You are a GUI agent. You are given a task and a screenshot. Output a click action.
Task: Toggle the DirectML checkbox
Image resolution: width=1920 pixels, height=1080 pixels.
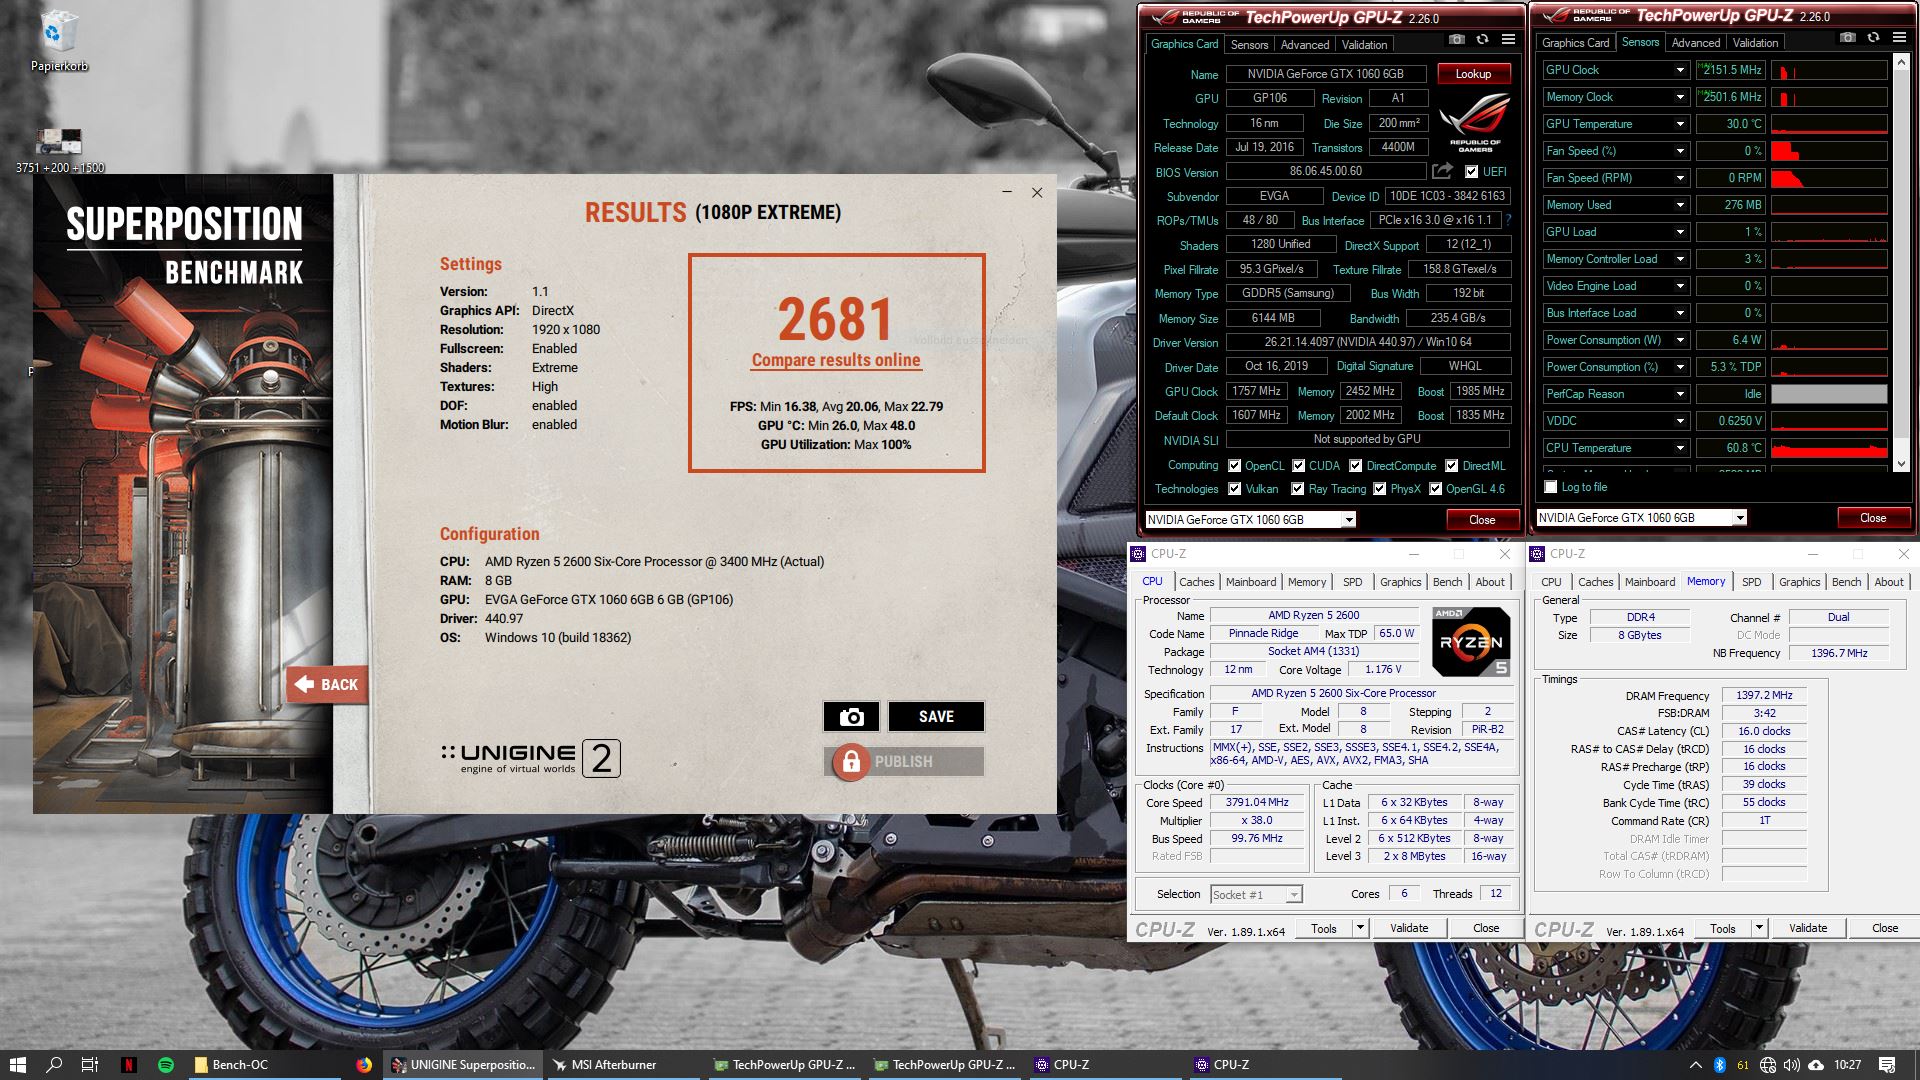1451,466
